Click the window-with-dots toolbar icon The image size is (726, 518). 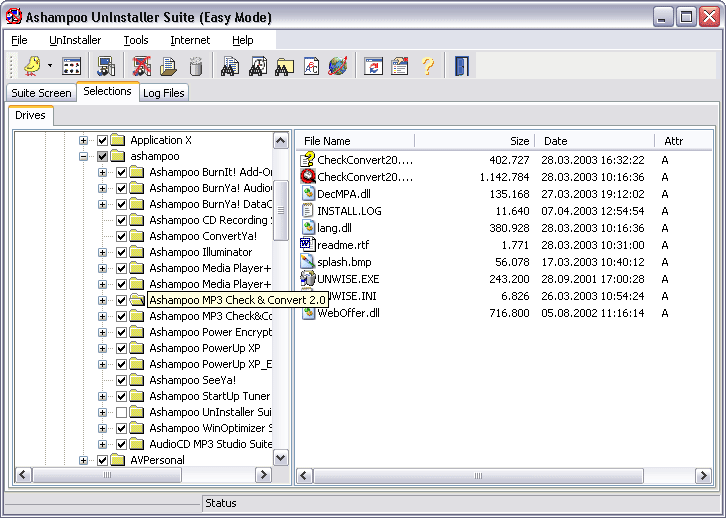(x=71, y=66)
